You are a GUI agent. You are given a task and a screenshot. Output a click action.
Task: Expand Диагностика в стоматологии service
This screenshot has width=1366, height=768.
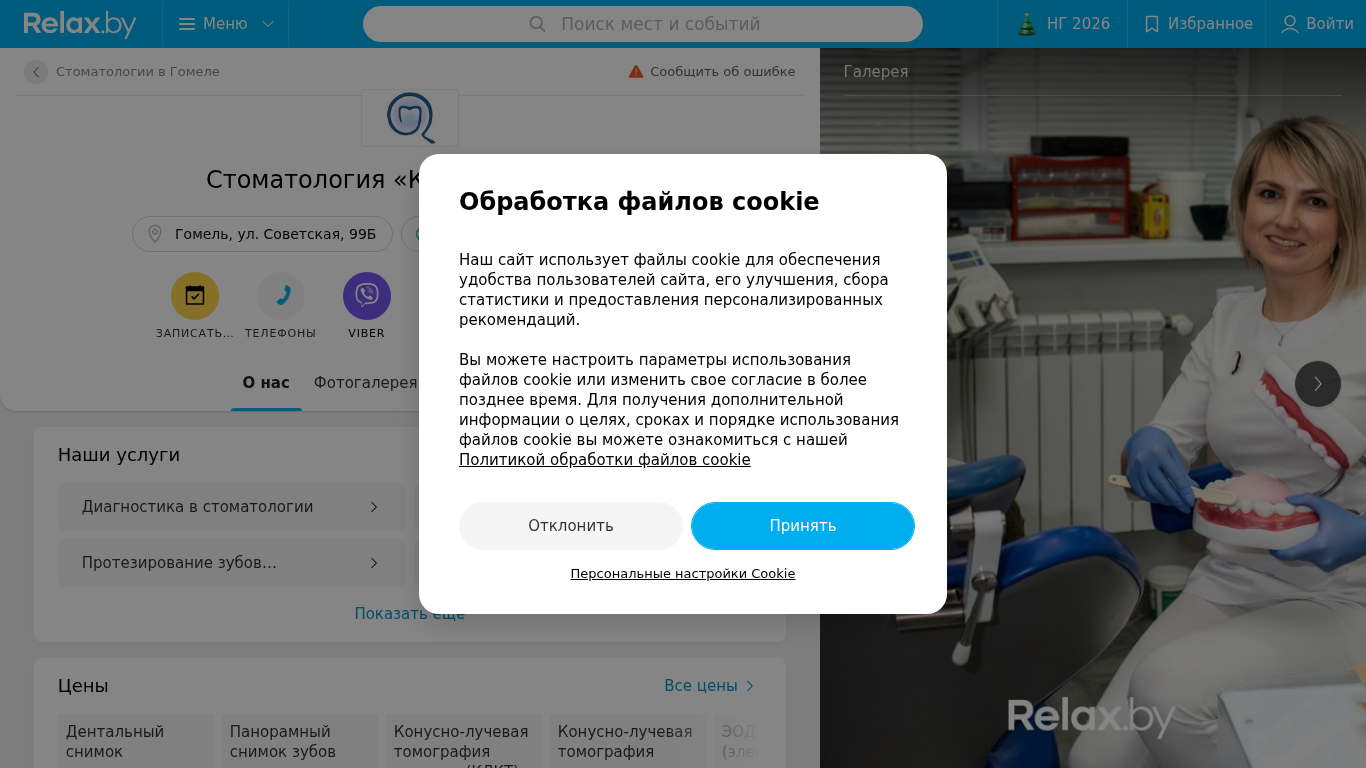point(232,507)
